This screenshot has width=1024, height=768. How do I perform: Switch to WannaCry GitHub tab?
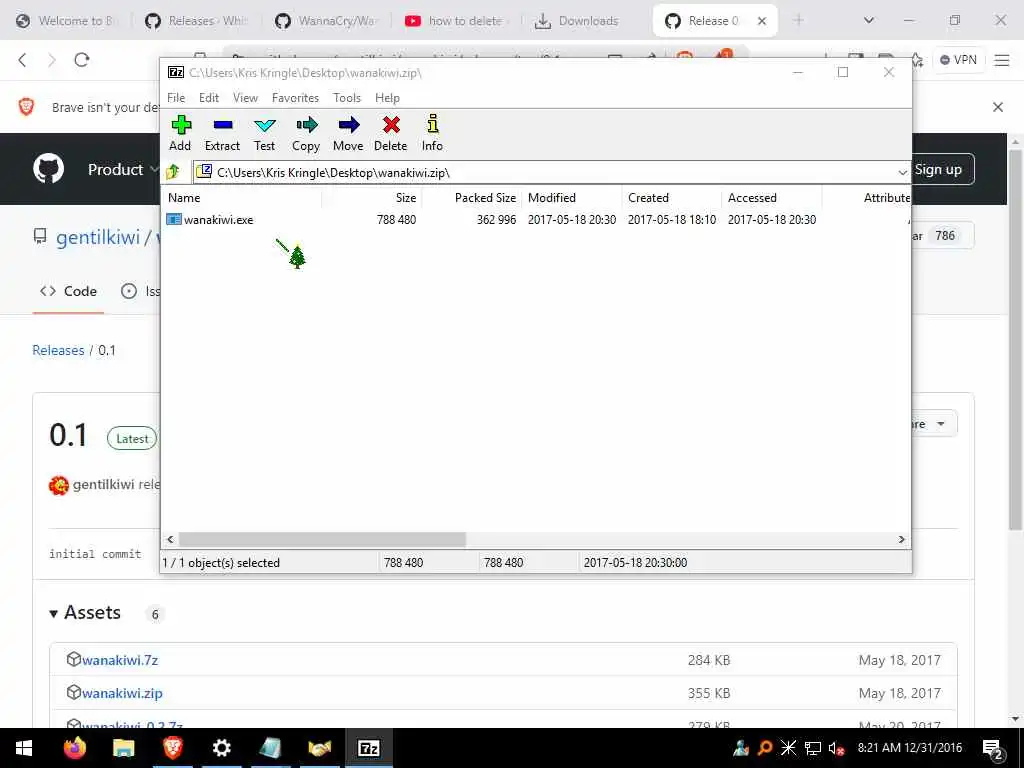click(x=325, y=21)
